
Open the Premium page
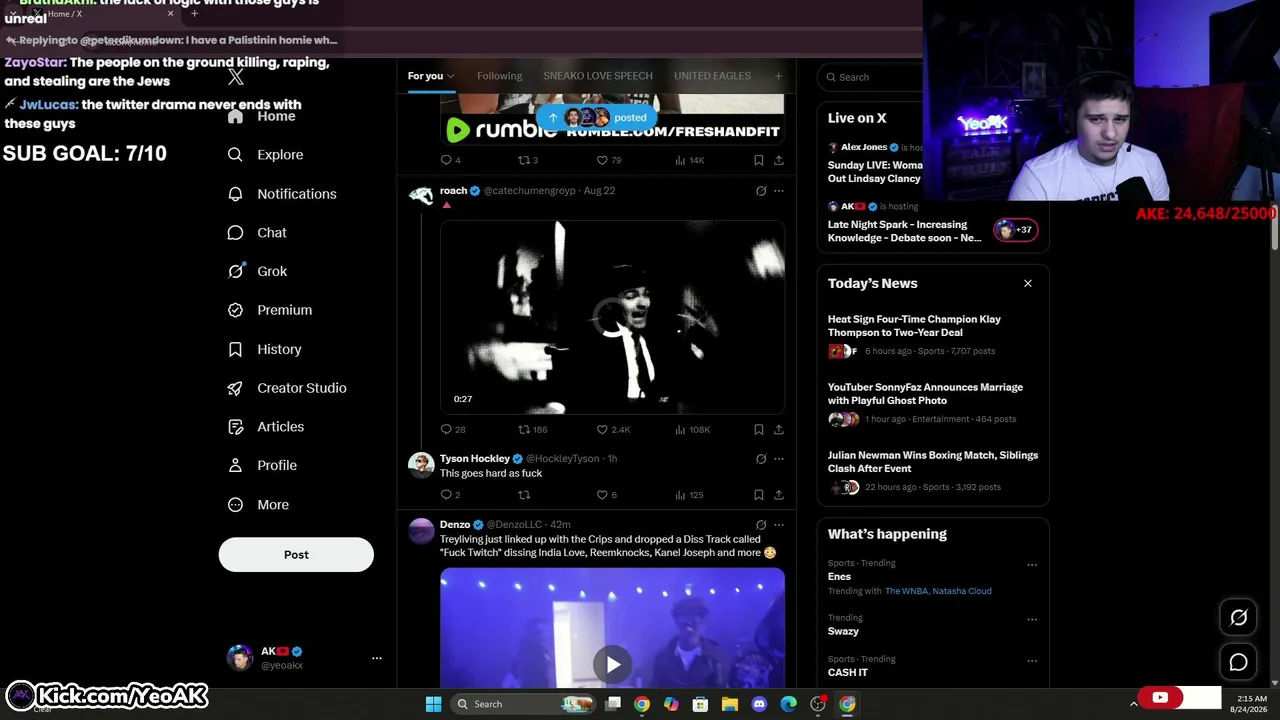(270, 310)
